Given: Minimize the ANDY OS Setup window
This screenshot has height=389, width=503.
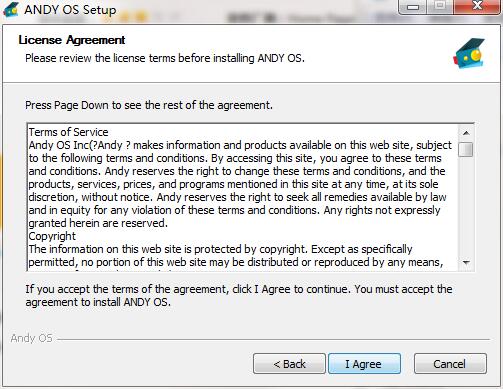Looking at the screenshot, I should pos(413,7).
